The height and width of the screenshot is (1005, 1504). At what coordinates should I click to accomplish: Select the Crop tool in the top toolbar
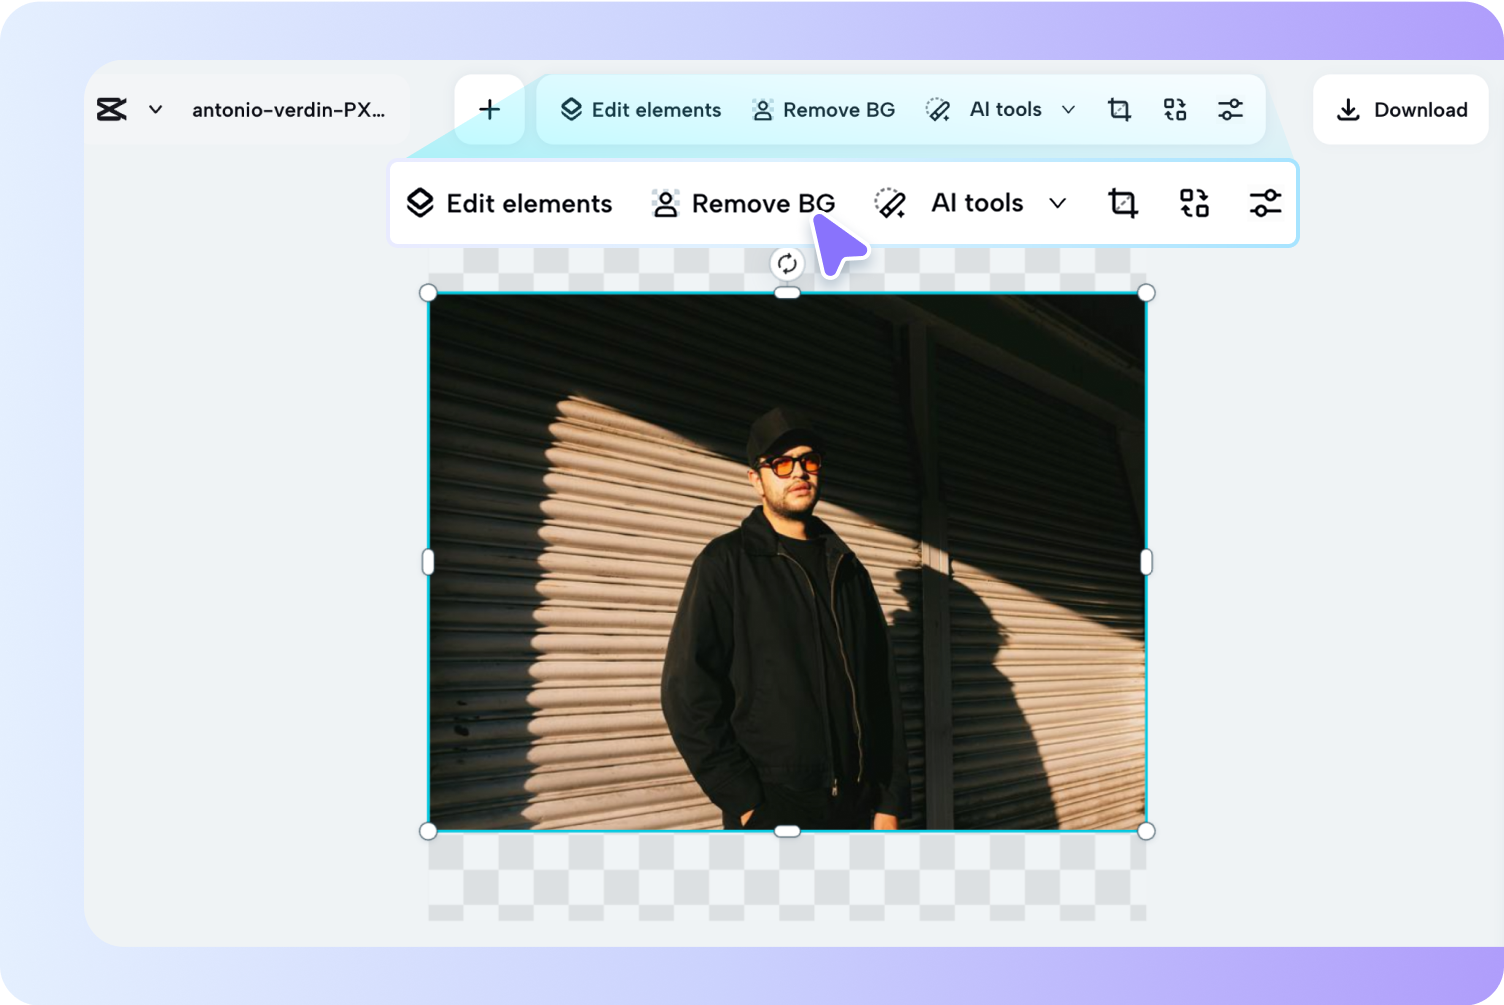(1119, 109)
